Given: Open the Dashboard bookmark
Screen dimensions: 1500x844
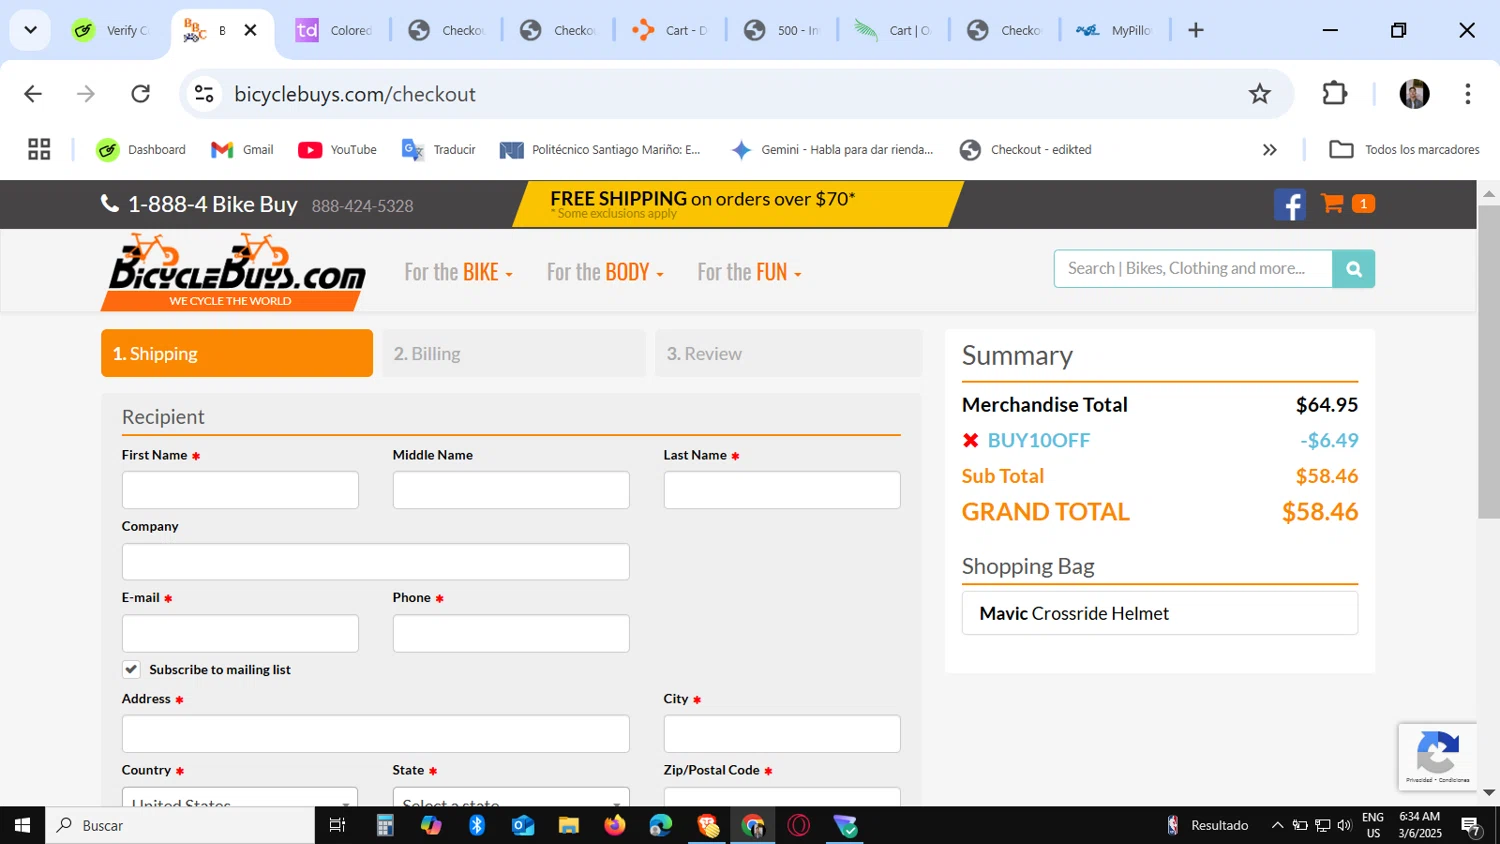Looking at the screenshot, I should pos(141,150).
